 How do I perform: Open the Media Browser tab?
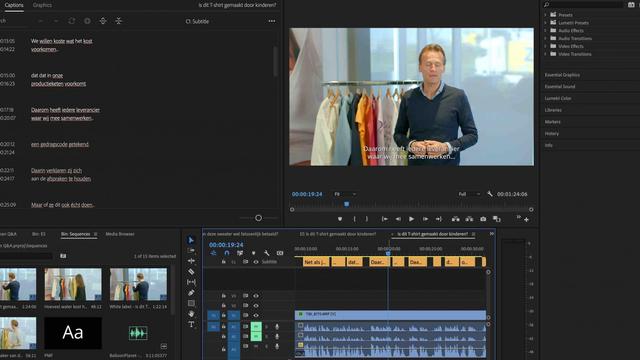click(120, 234)
